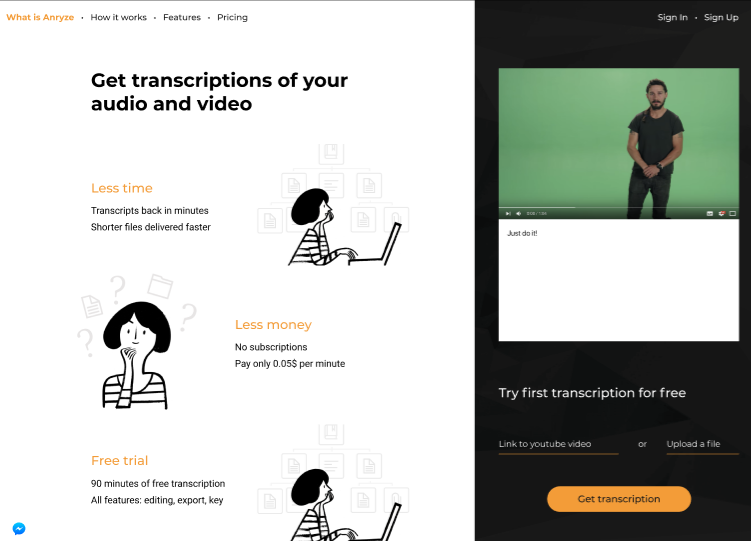The width and height of the screenshot is (751, 541).
Task: Toggle video subtitles (captions icon)
Action: [x=710, y=214]
